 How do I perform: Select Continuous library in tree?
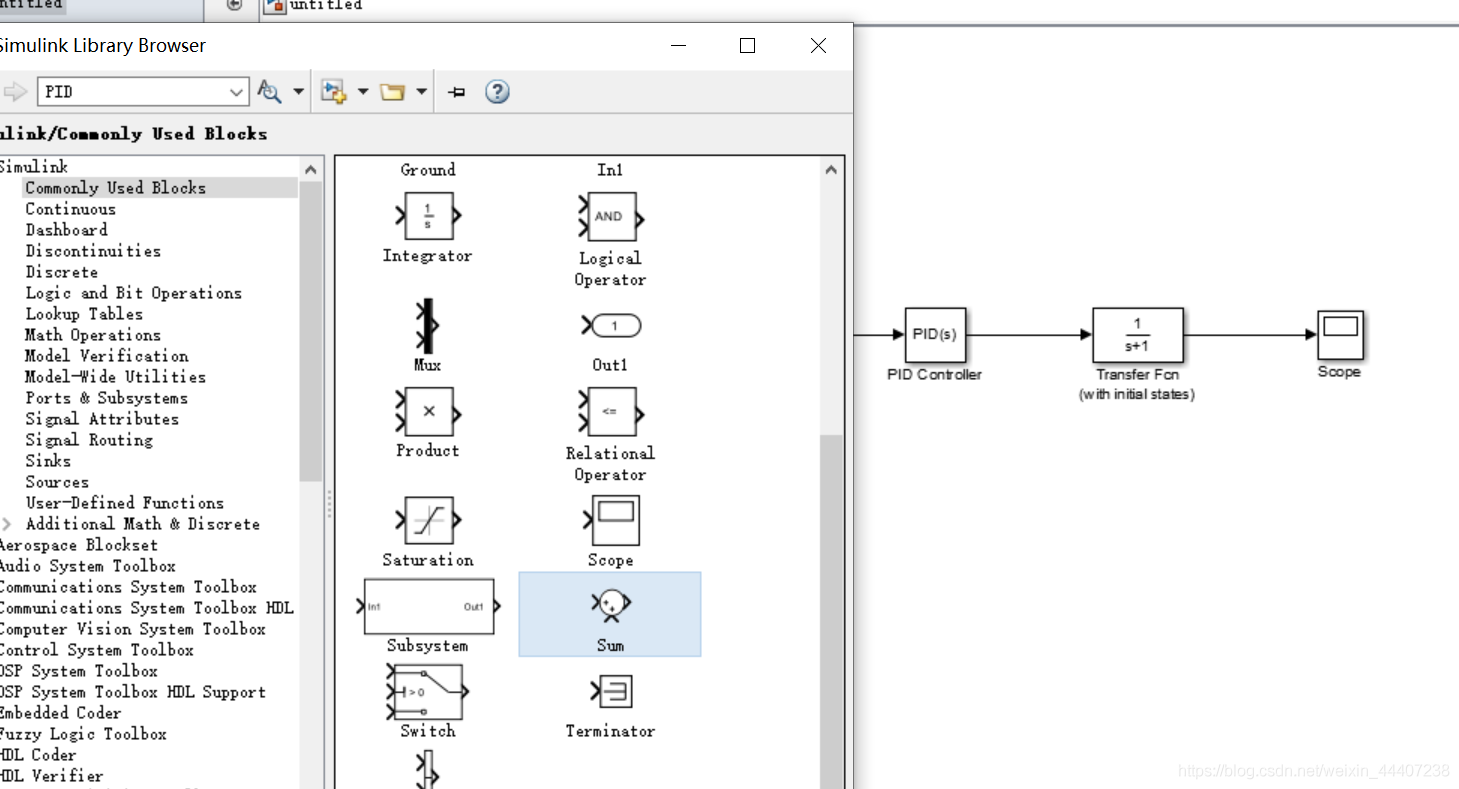(71, 209)
